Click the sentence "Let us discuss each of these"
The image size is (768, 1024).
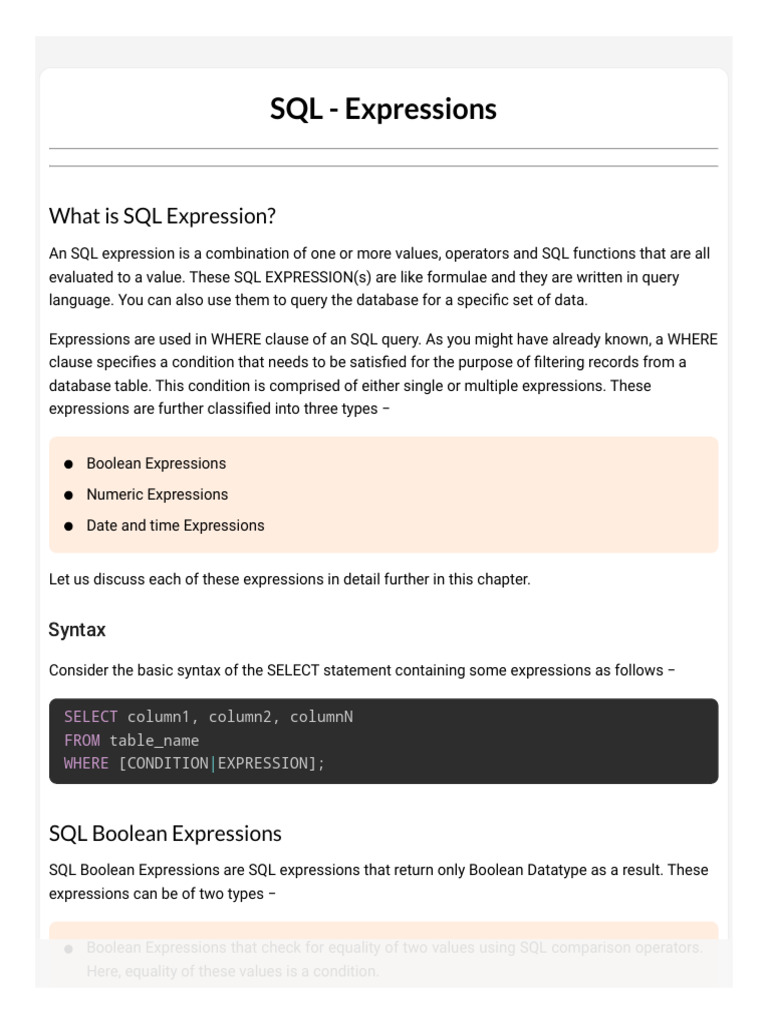click(x=289, y=580)
